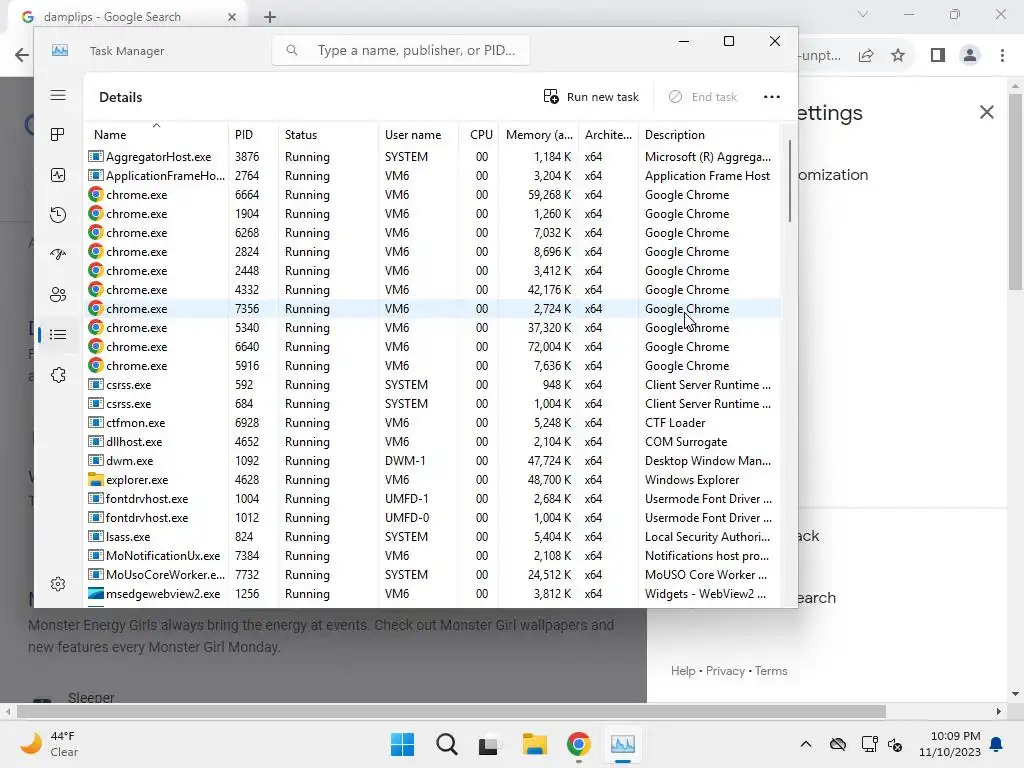Sort by Description column header
1024x768 pixels.
(709, 135)
